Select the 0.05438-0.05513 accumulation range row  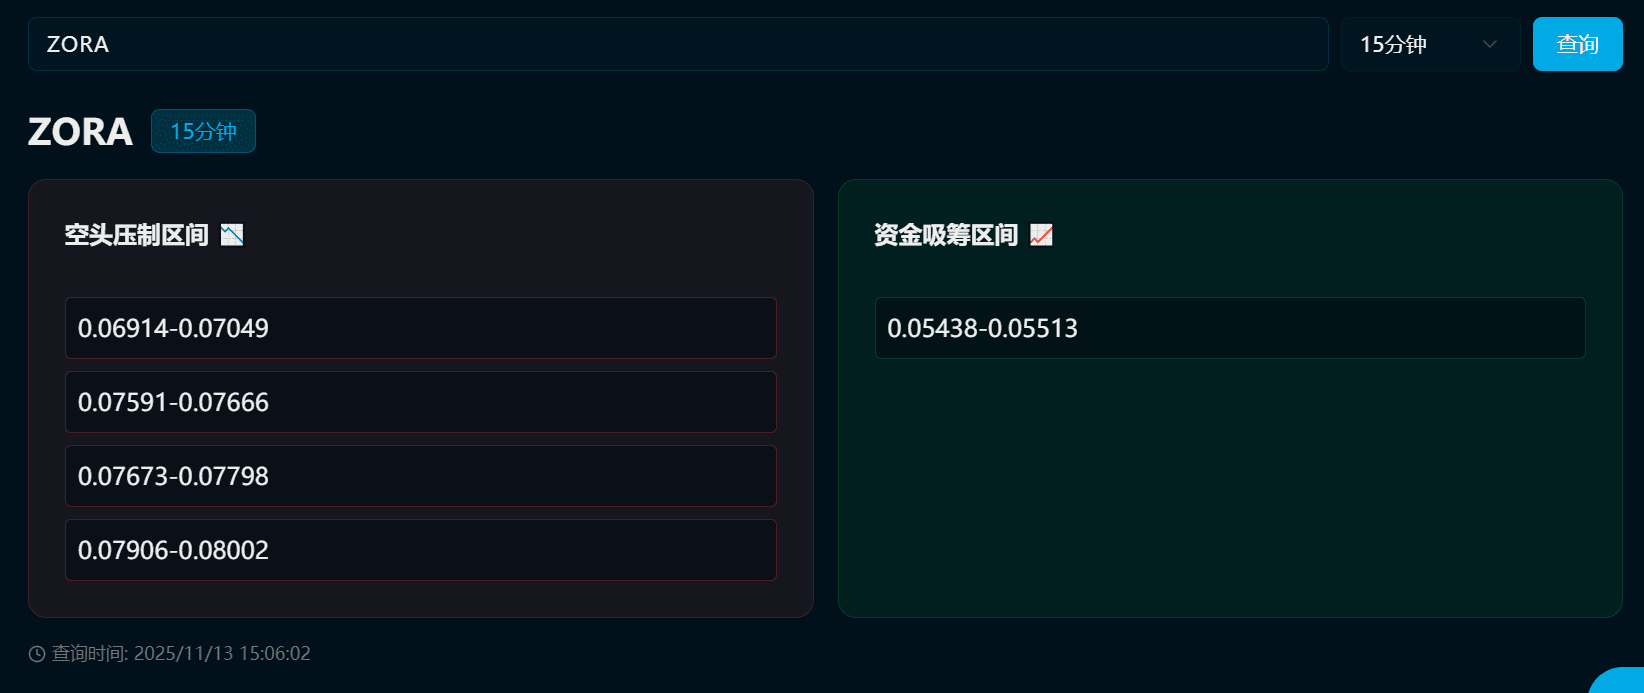click(x=1230, y=328)
